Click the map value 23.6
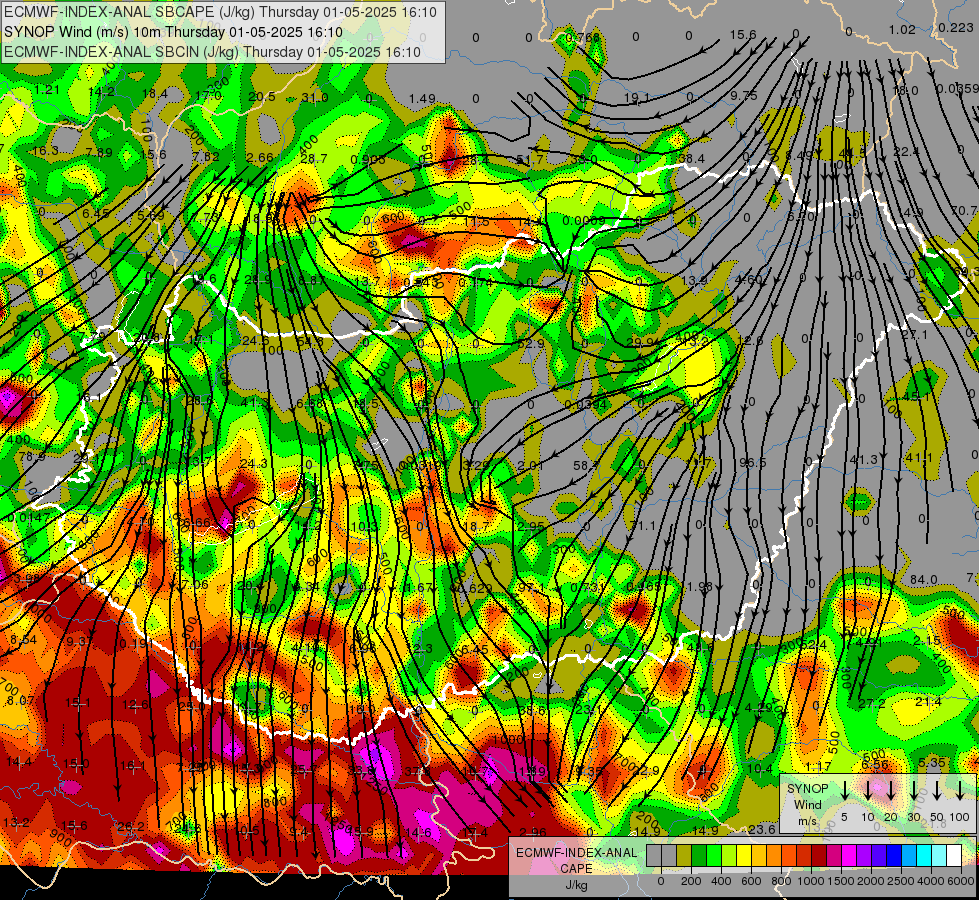 pos(762,829)
